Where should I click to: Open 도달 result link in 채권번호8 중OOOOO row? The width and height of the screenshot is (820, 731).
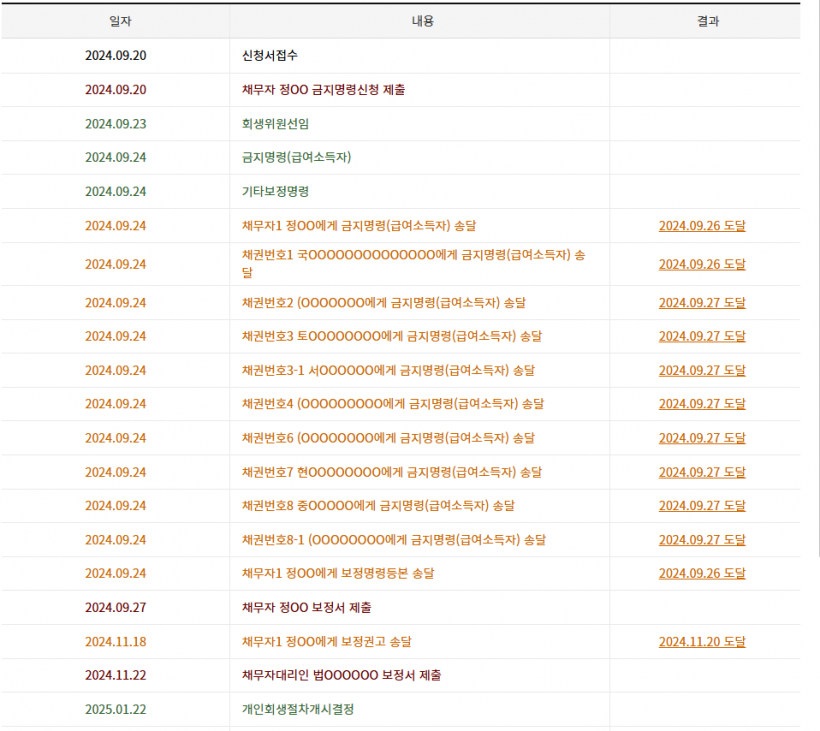pyautogui.click(x=702, y=506)
